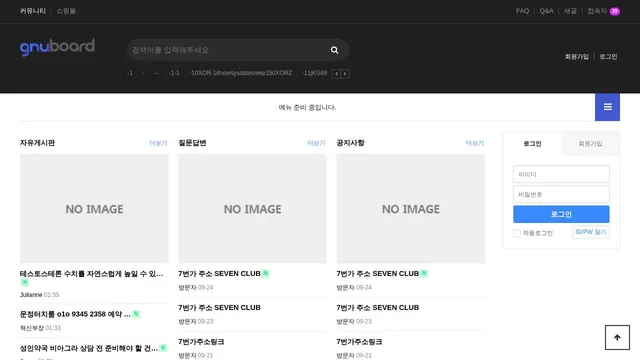Click author name Julianne
640x360 pixels.
[31, 295]
